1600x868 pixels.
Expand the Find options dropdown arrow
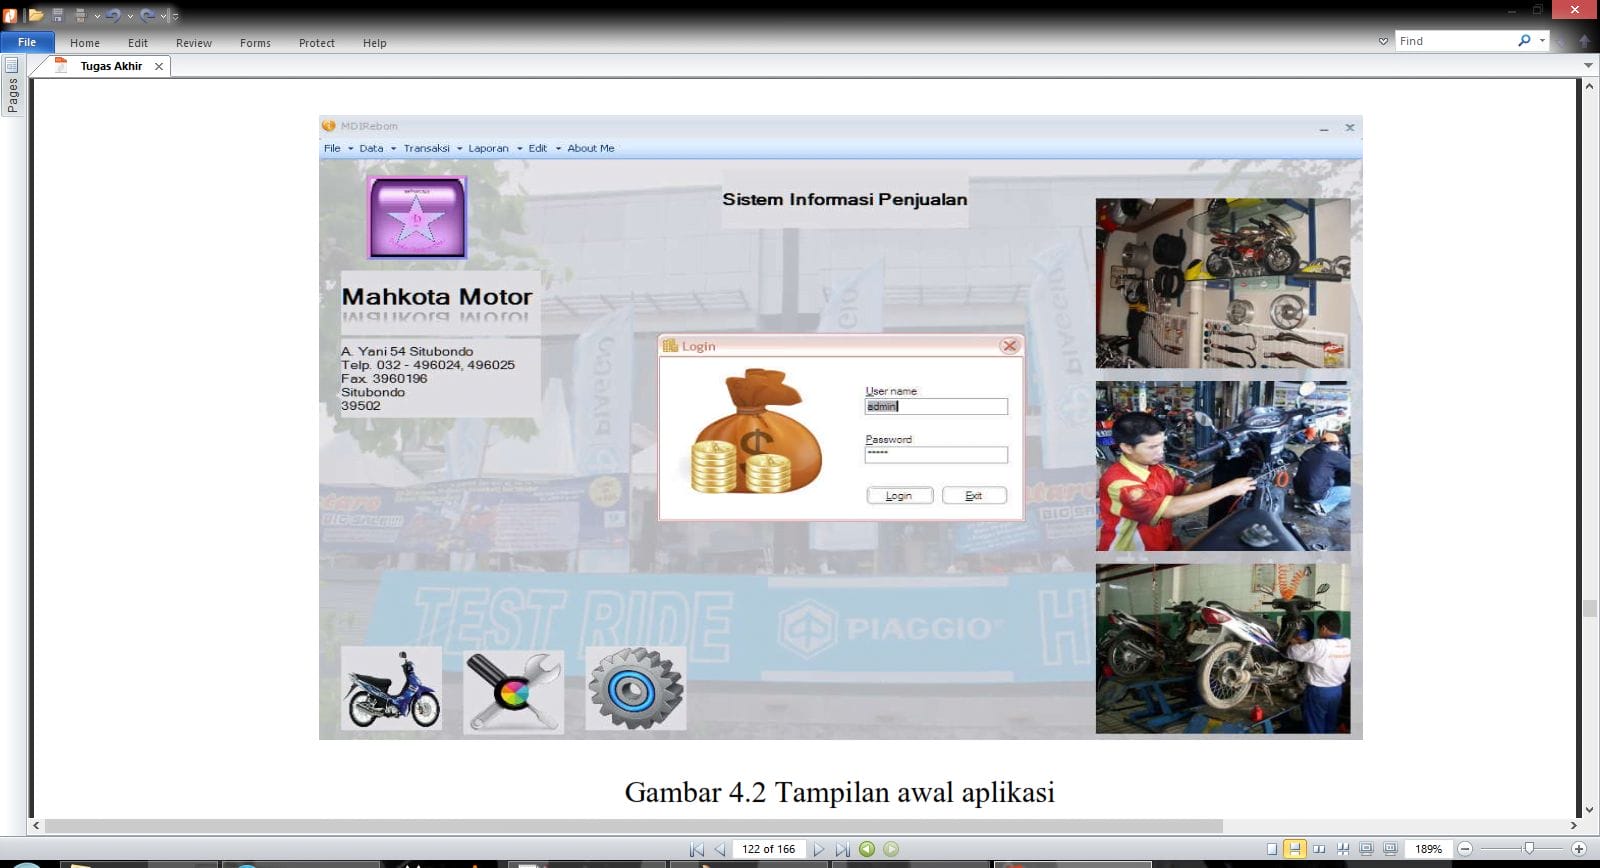1542,41
